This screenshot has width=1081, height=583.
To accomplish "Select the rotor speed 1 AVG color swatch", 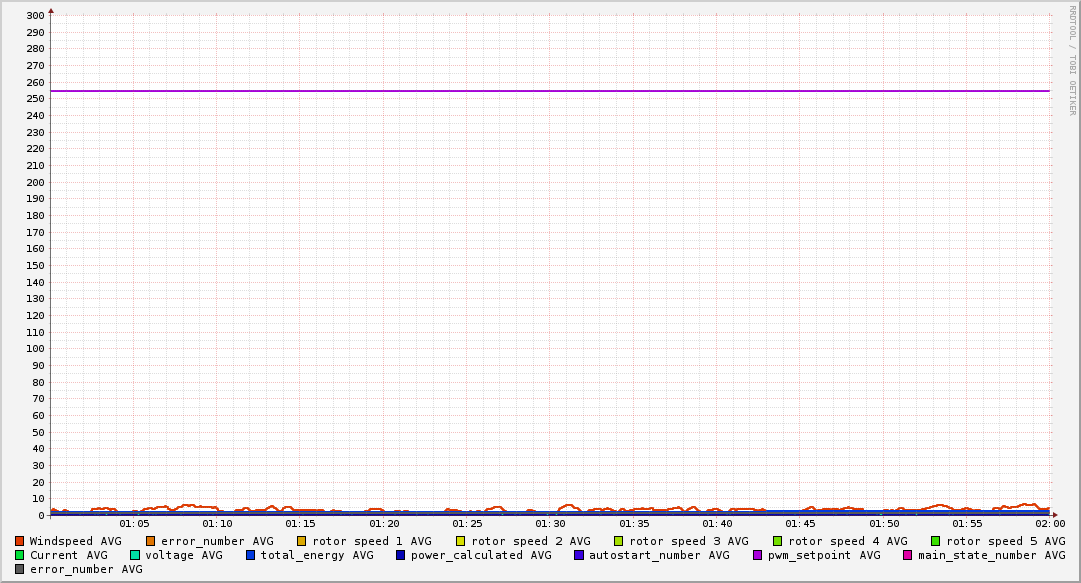I will click(302, 541).
